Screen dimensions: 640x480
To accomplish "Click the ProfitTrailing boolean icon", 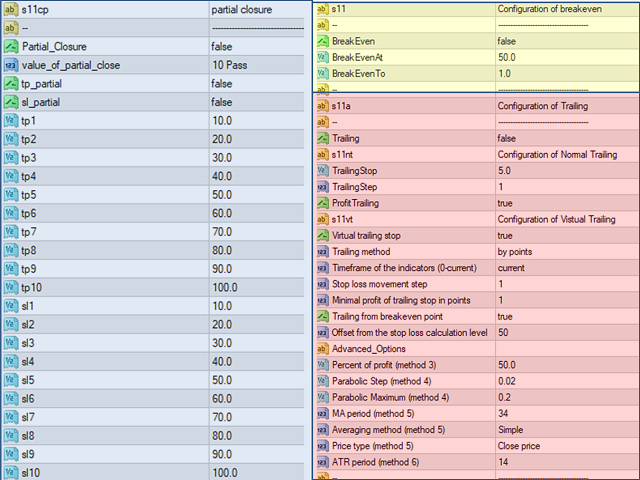I will point(323,203).
